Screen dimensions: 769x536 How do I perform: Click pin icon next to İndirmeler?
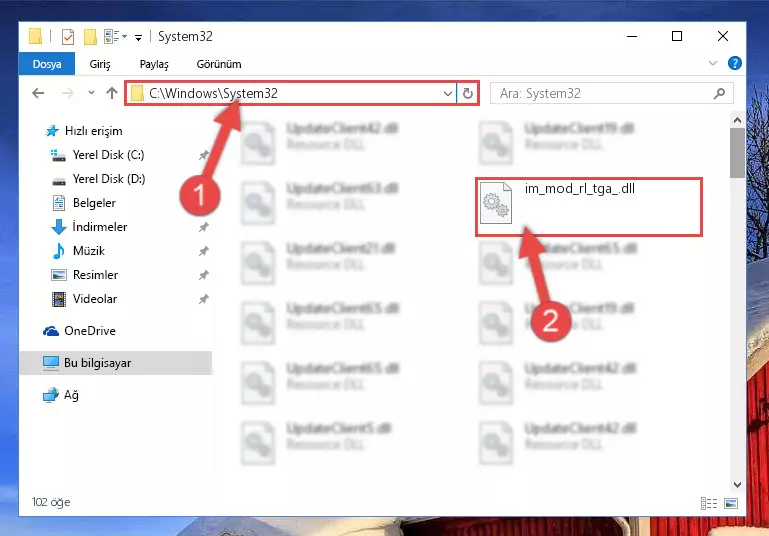(x=203, y=227)
